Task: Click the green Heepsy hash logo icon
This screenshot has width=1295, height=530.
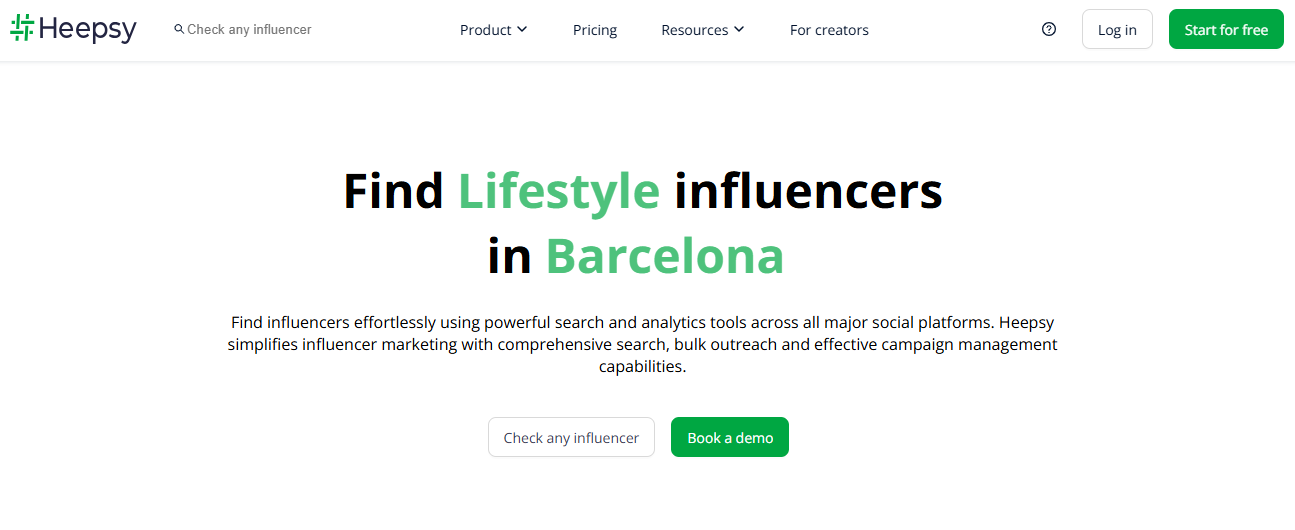Action: 22,28
